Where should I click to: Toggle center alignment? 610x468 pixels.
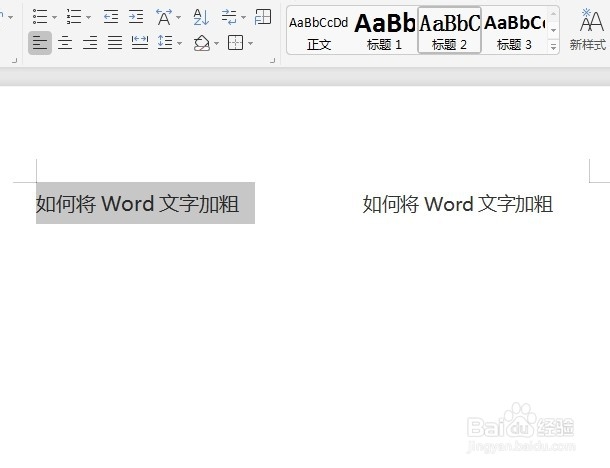click(65, 43)
